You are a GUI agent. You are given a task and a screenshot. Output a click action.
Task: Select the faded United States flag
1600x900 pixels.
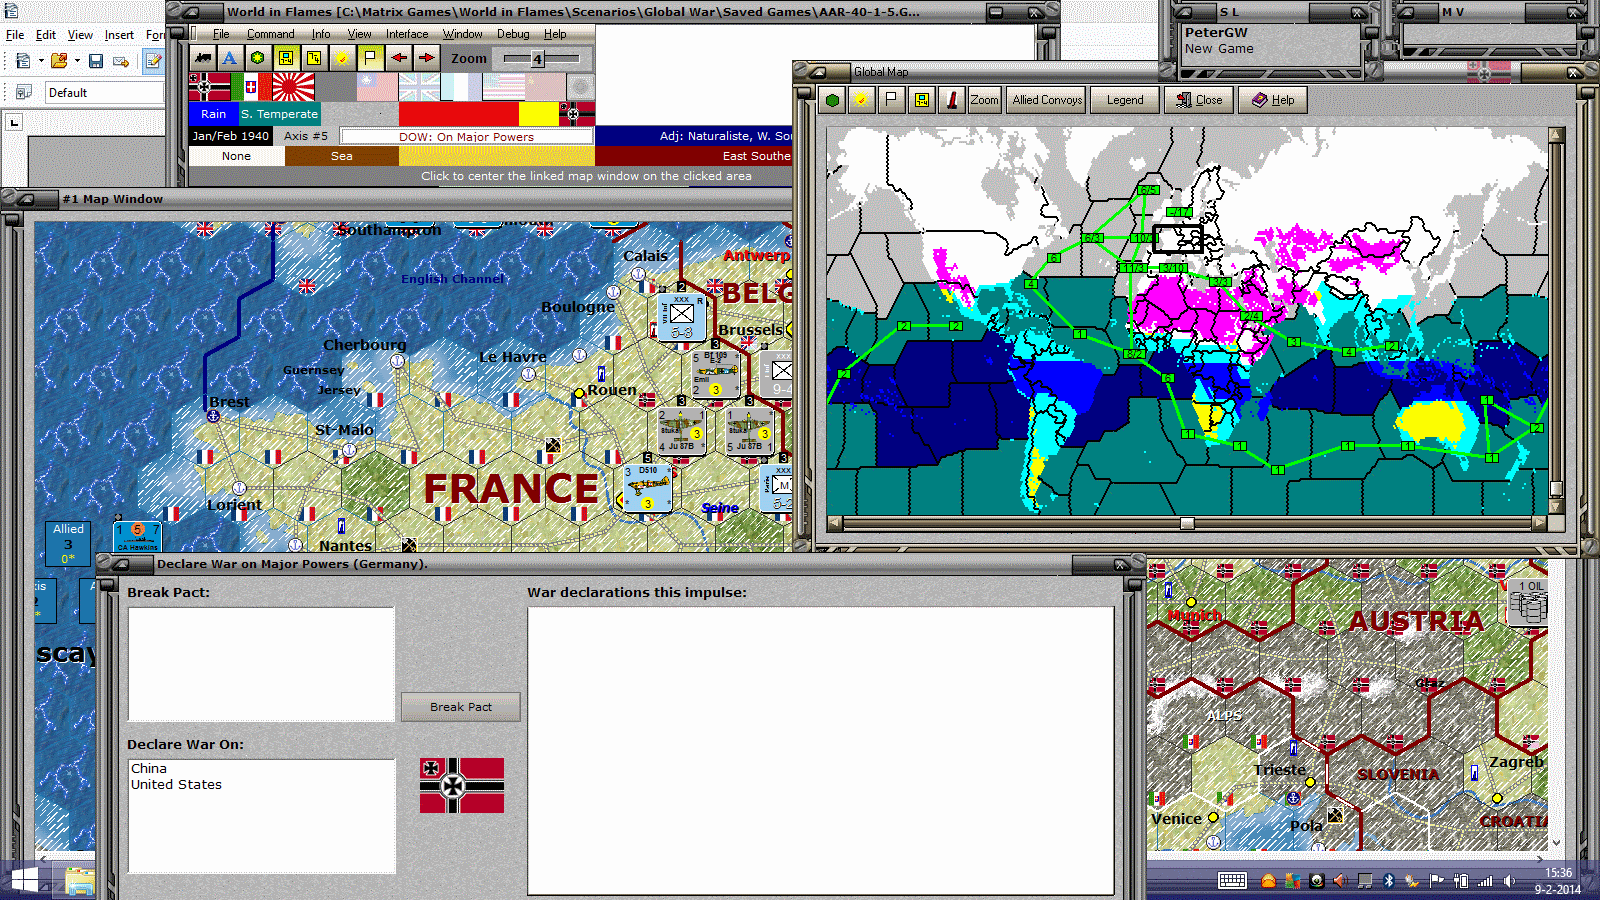503,87
